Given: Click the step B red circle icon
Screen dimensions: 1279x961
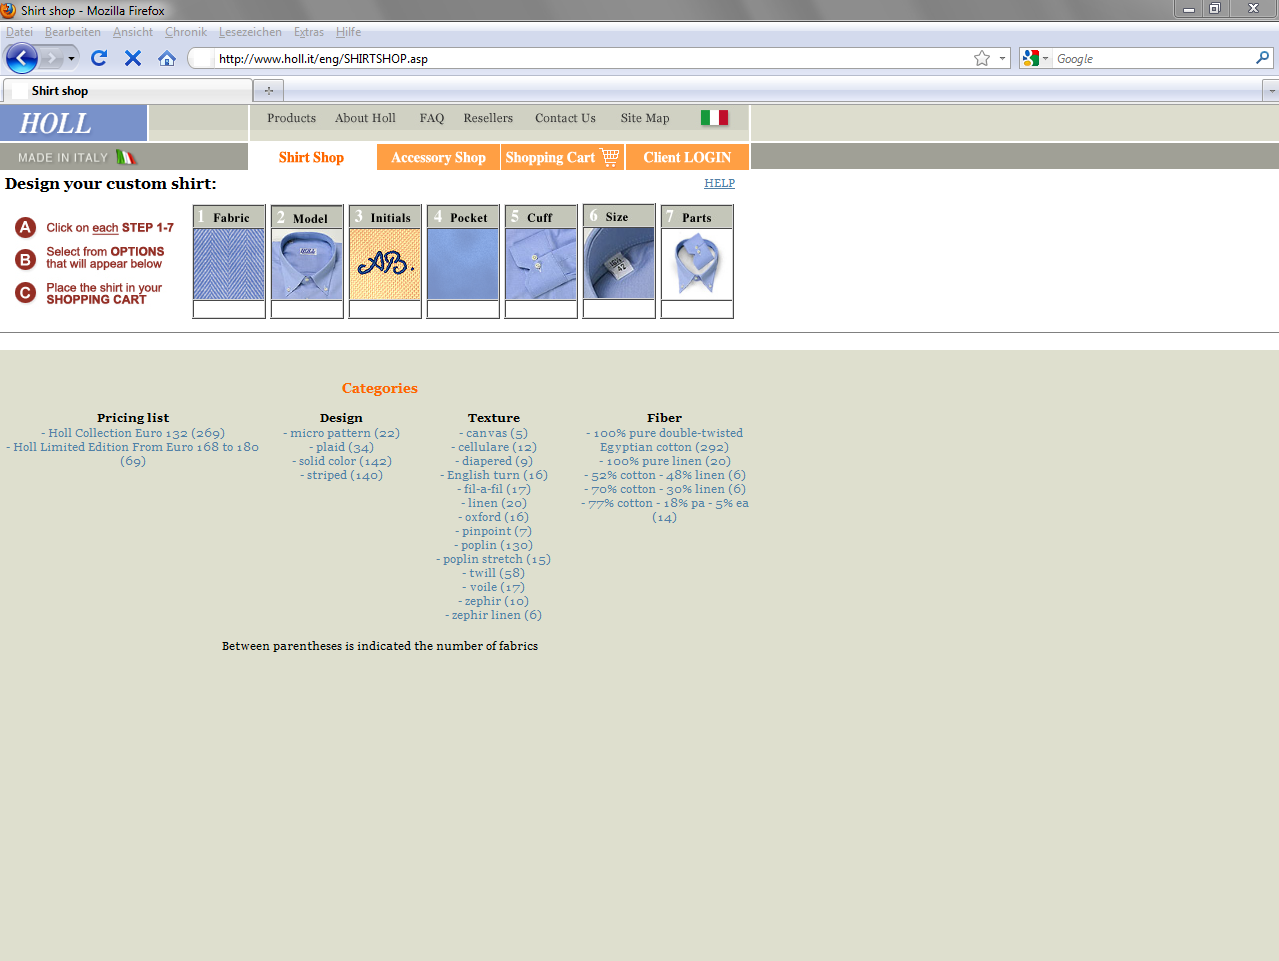Looking at the screenshot, I should point(26,260).
